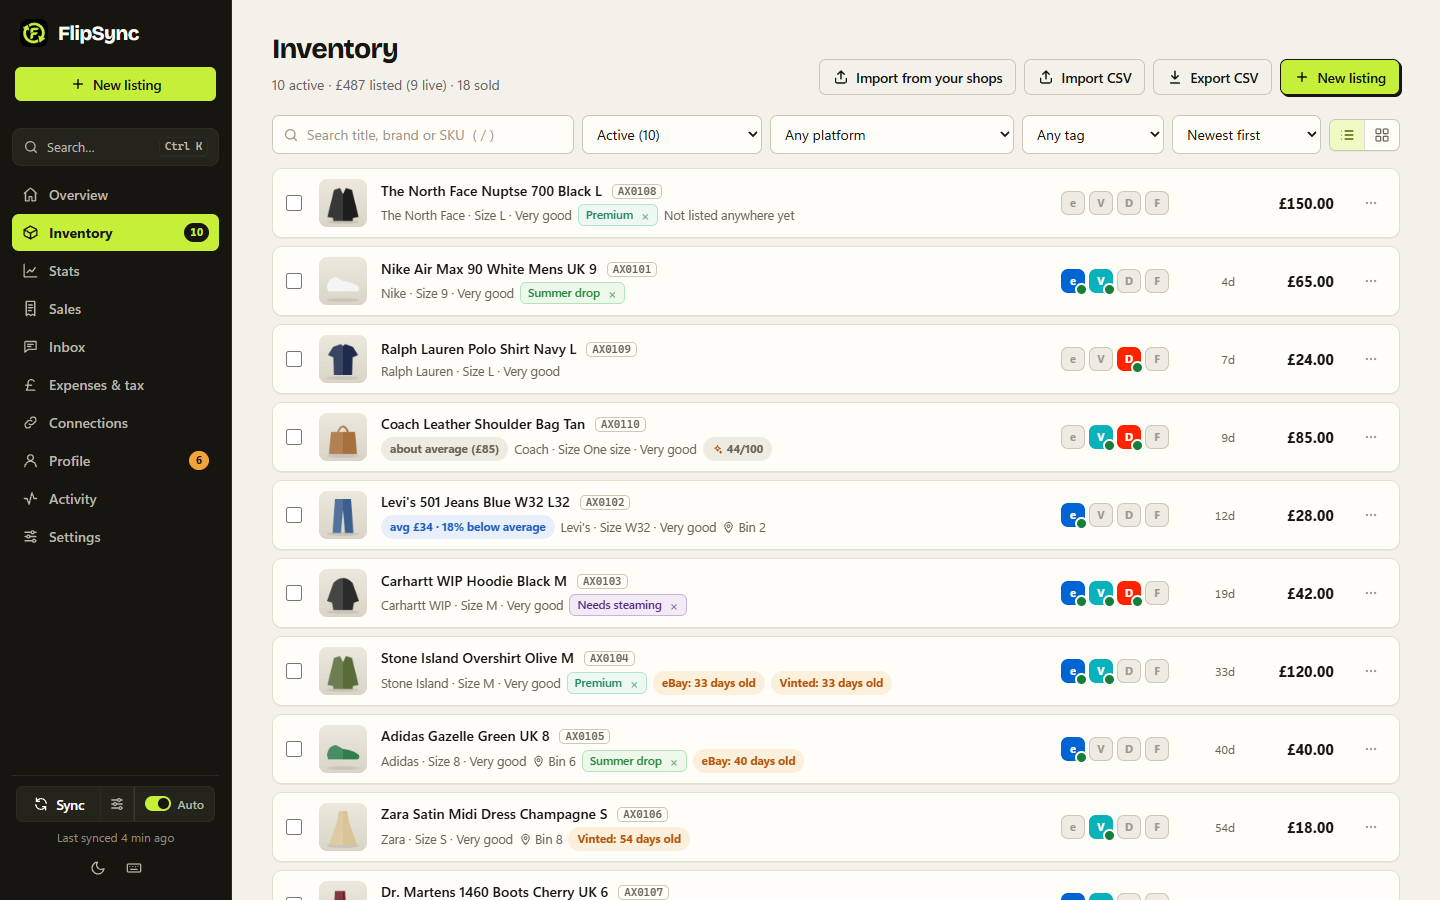Click the Import CSV button
The height and width of the screenshot is (900, 1440).
click(x=1084, y=78)
